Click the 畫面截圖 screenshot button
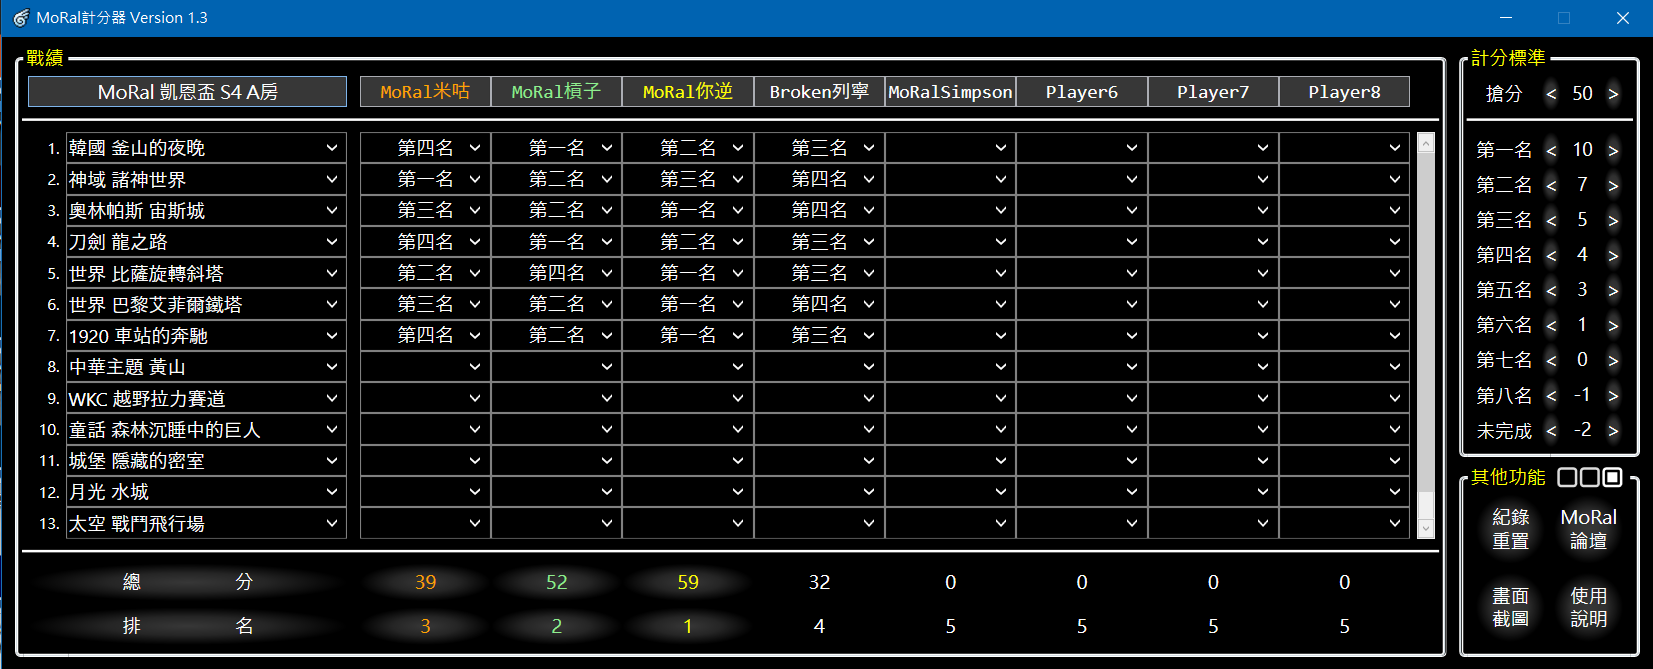Viewport: 1653px width, 669px height. [1510, 607]
